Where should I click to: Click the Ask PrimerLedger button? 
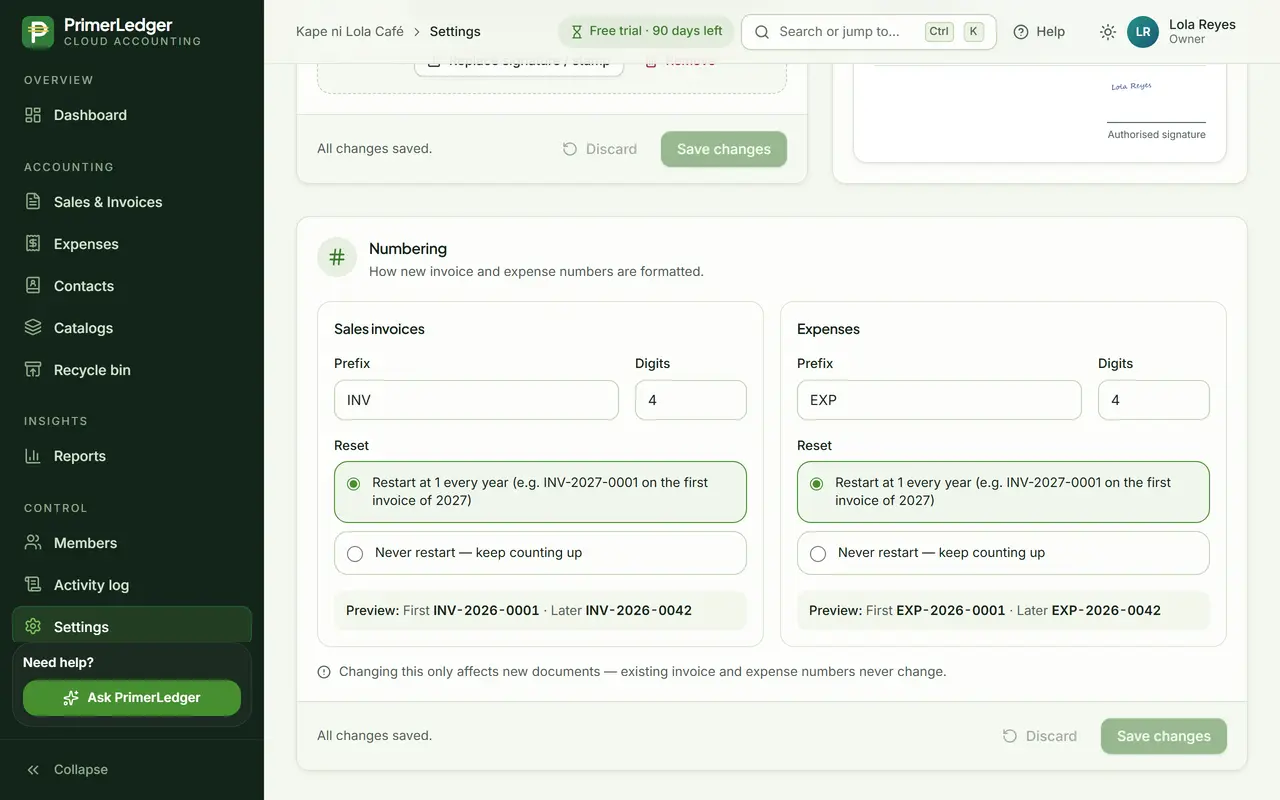(x=132, y=698)
